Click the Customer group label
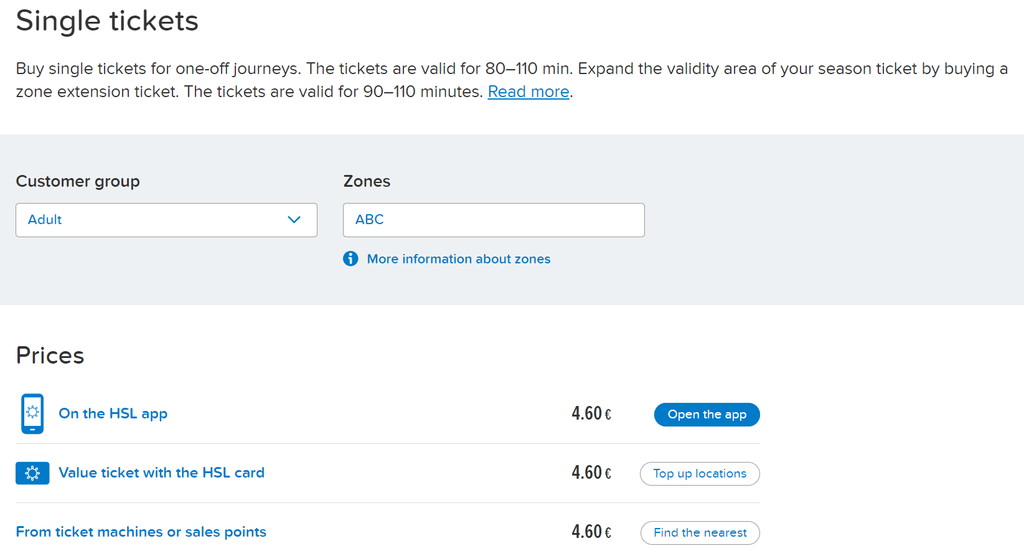 click(x=78, y=181)
